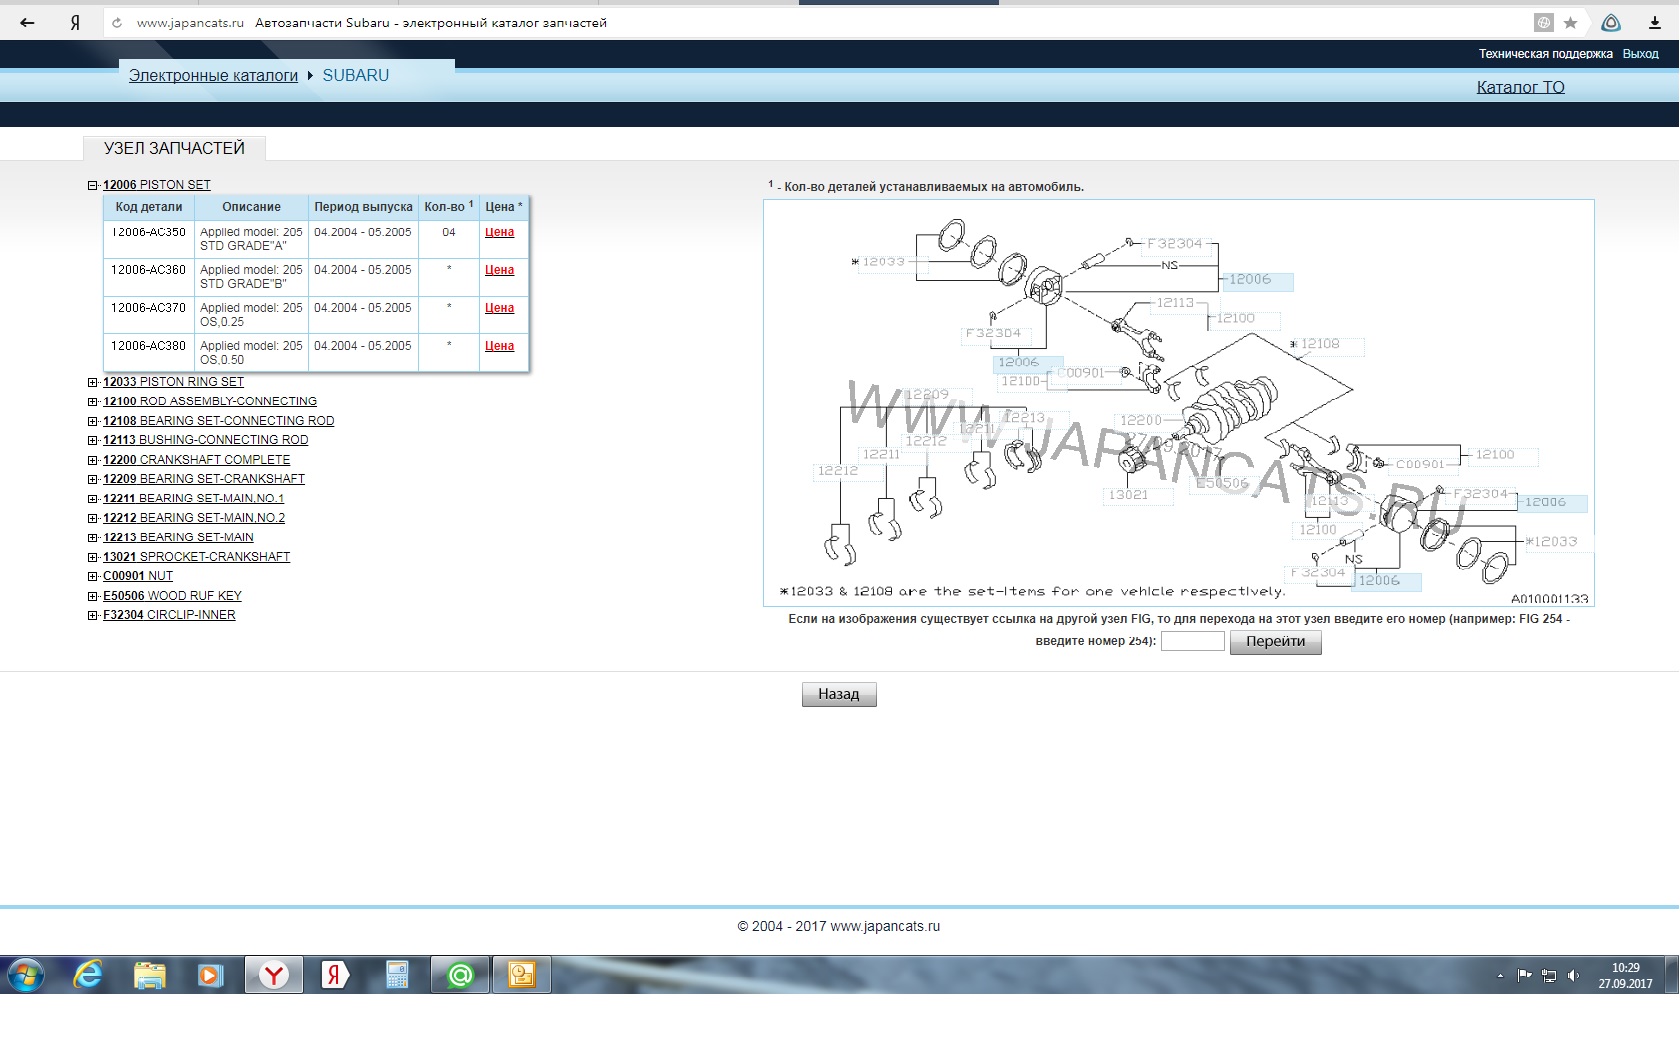Viewport: 1680px width, 1050px height.
Task: Expand the 12100 ROD ASSEMBLY-CONNECTING node
Action: click(x=92, y=402)
